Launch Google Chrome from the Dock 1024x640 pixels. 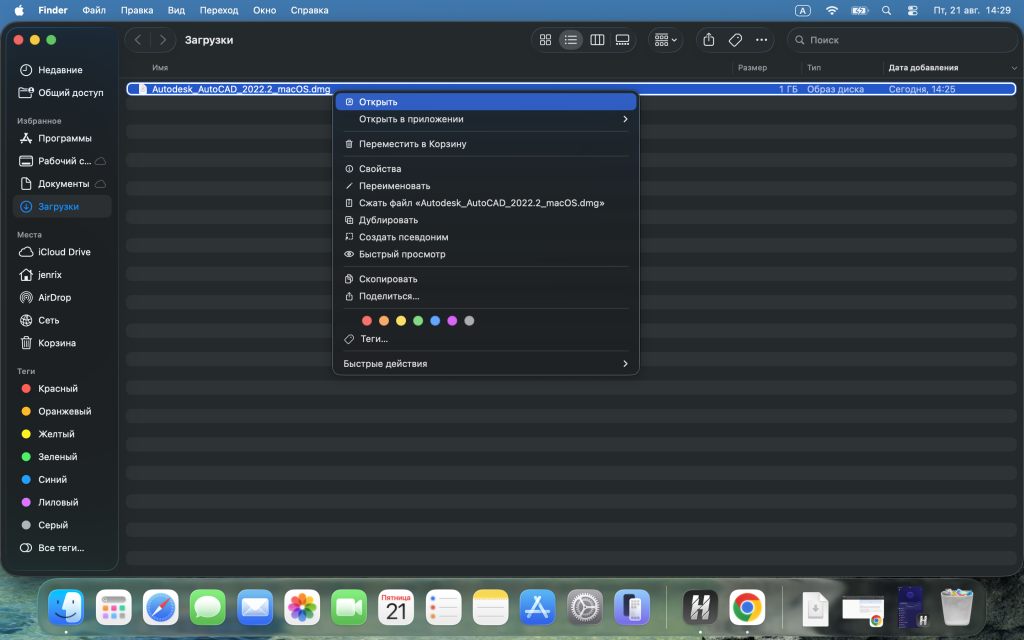[x=747, y=607]
